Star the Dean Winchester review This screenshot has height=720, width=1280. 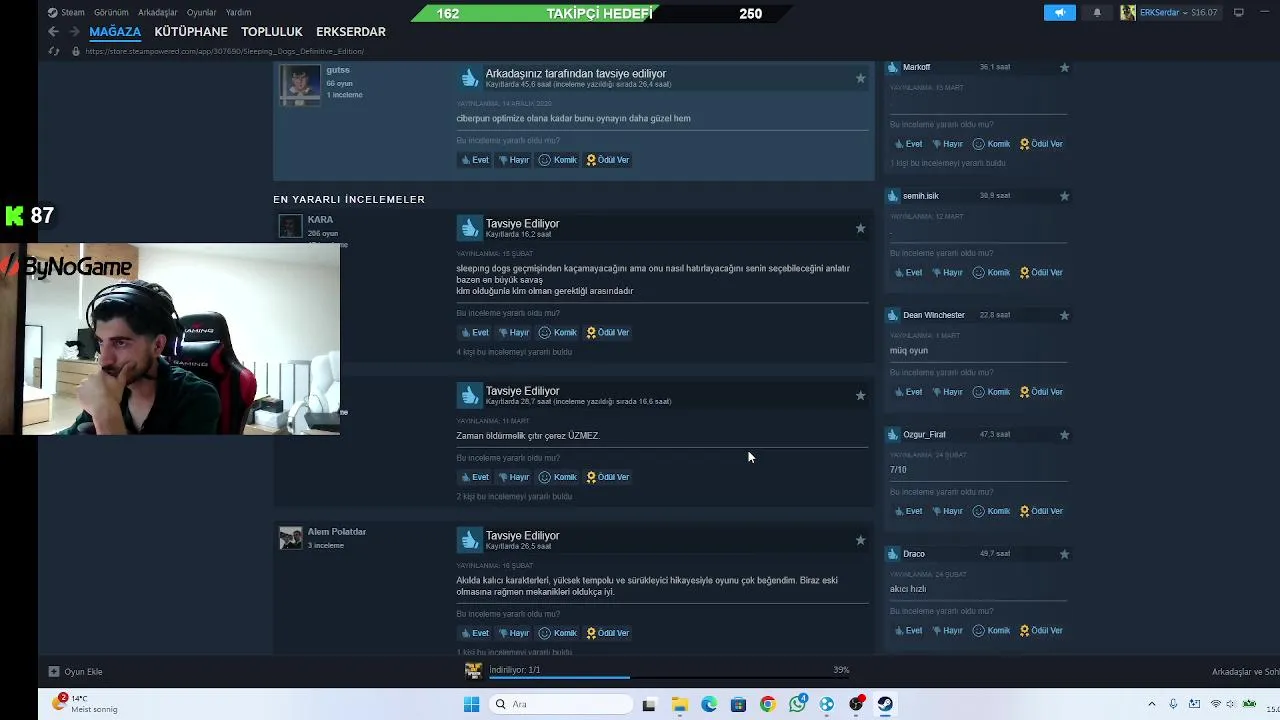pyautogui.click(x=1064, y=315)
